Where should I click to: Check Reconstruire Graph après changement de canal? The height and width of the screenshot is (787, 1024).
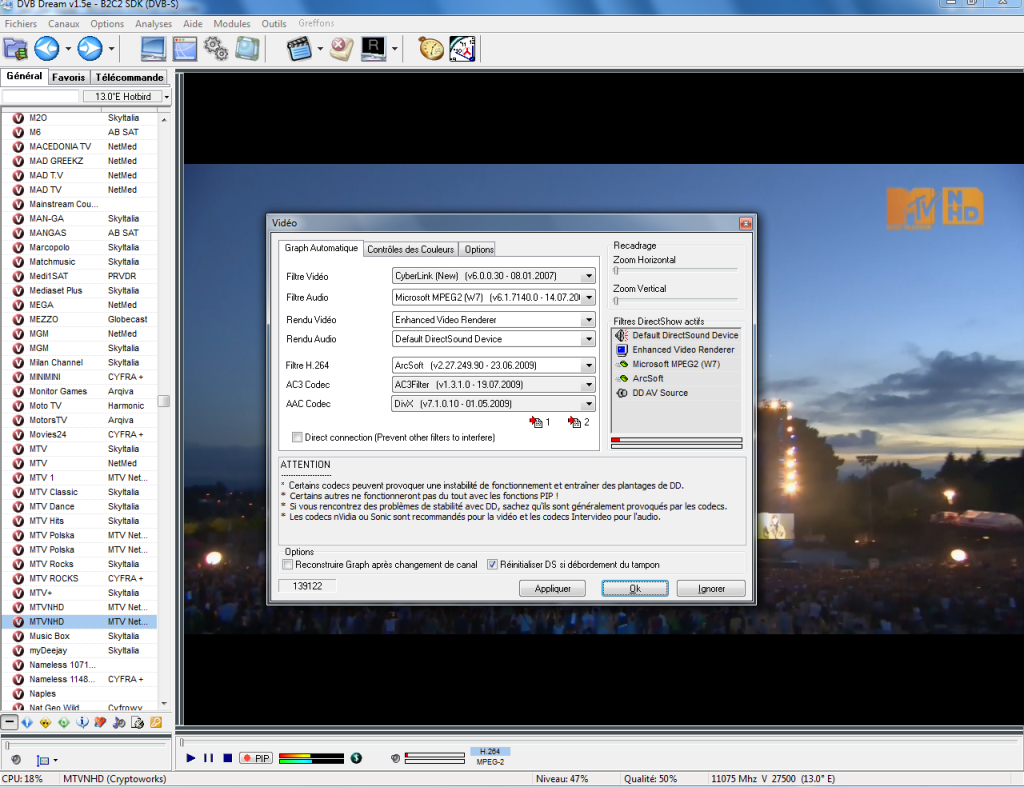(x=287, y=564)
